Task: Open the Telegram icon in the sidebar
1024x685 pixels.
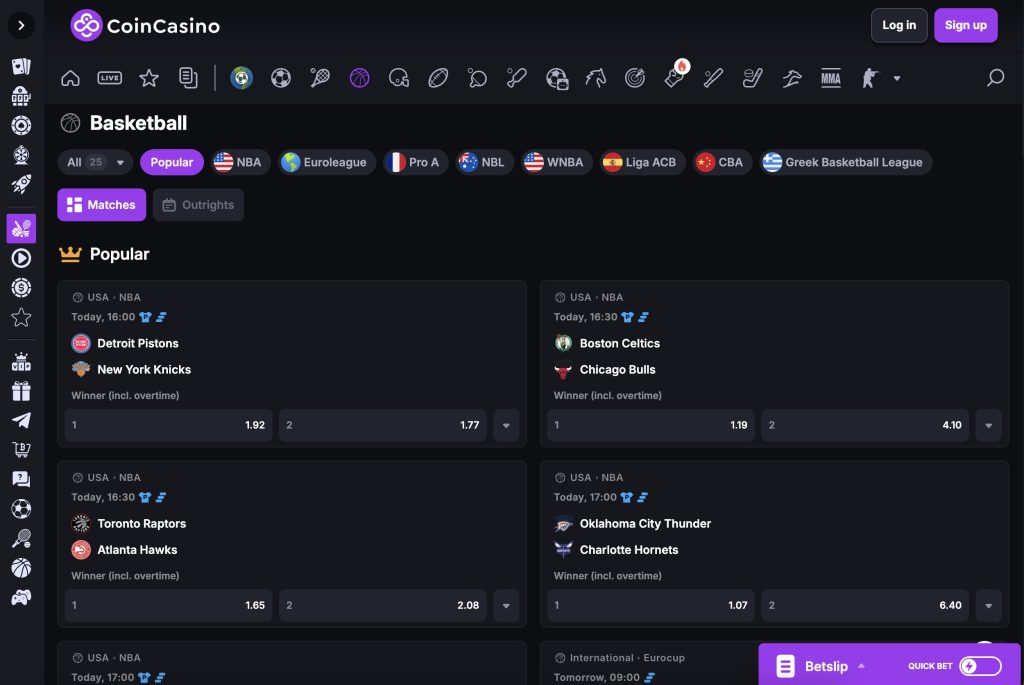Action: click(21, 421)
